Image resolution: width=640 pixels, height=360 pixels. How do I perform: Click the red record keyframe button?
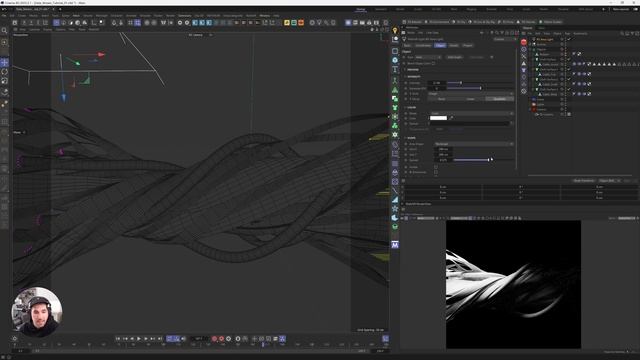point(214,338)
